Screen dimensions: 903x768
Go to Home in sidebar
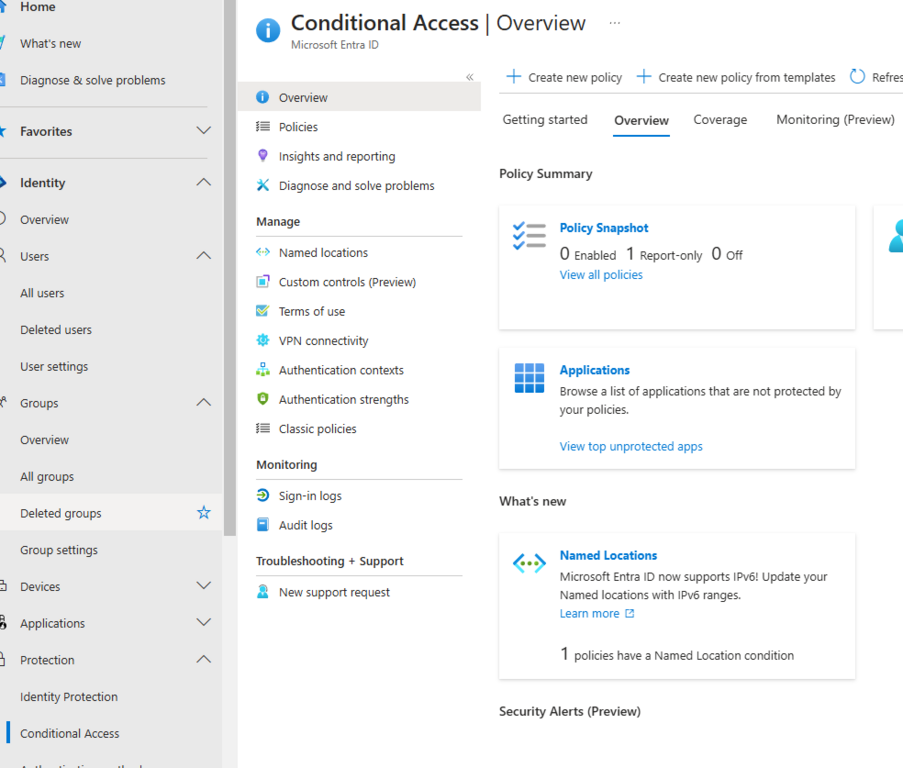pyautogui.click(x=37, y=7)
